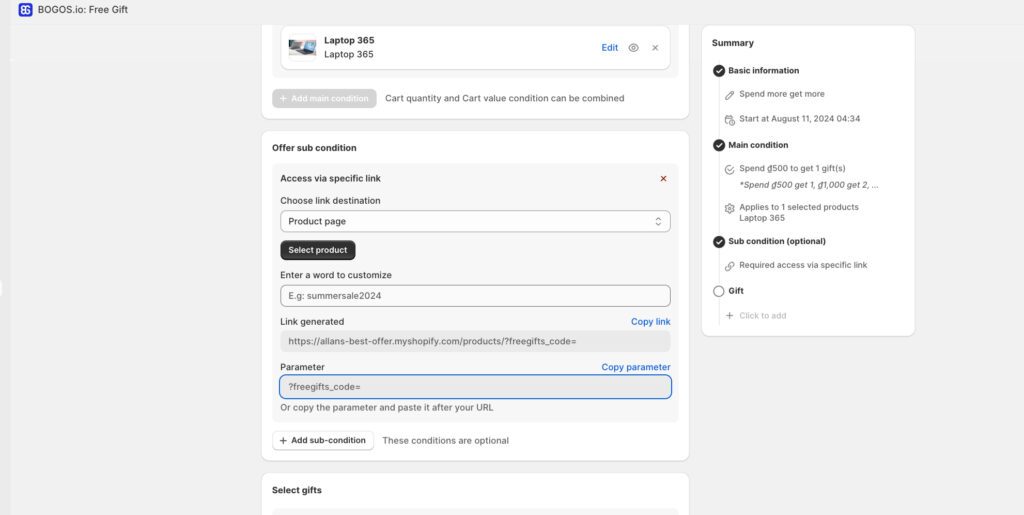This screenshot has width=1024, height=515.
Task: Click the Add sub-condition button
Action: pos(323,441)
